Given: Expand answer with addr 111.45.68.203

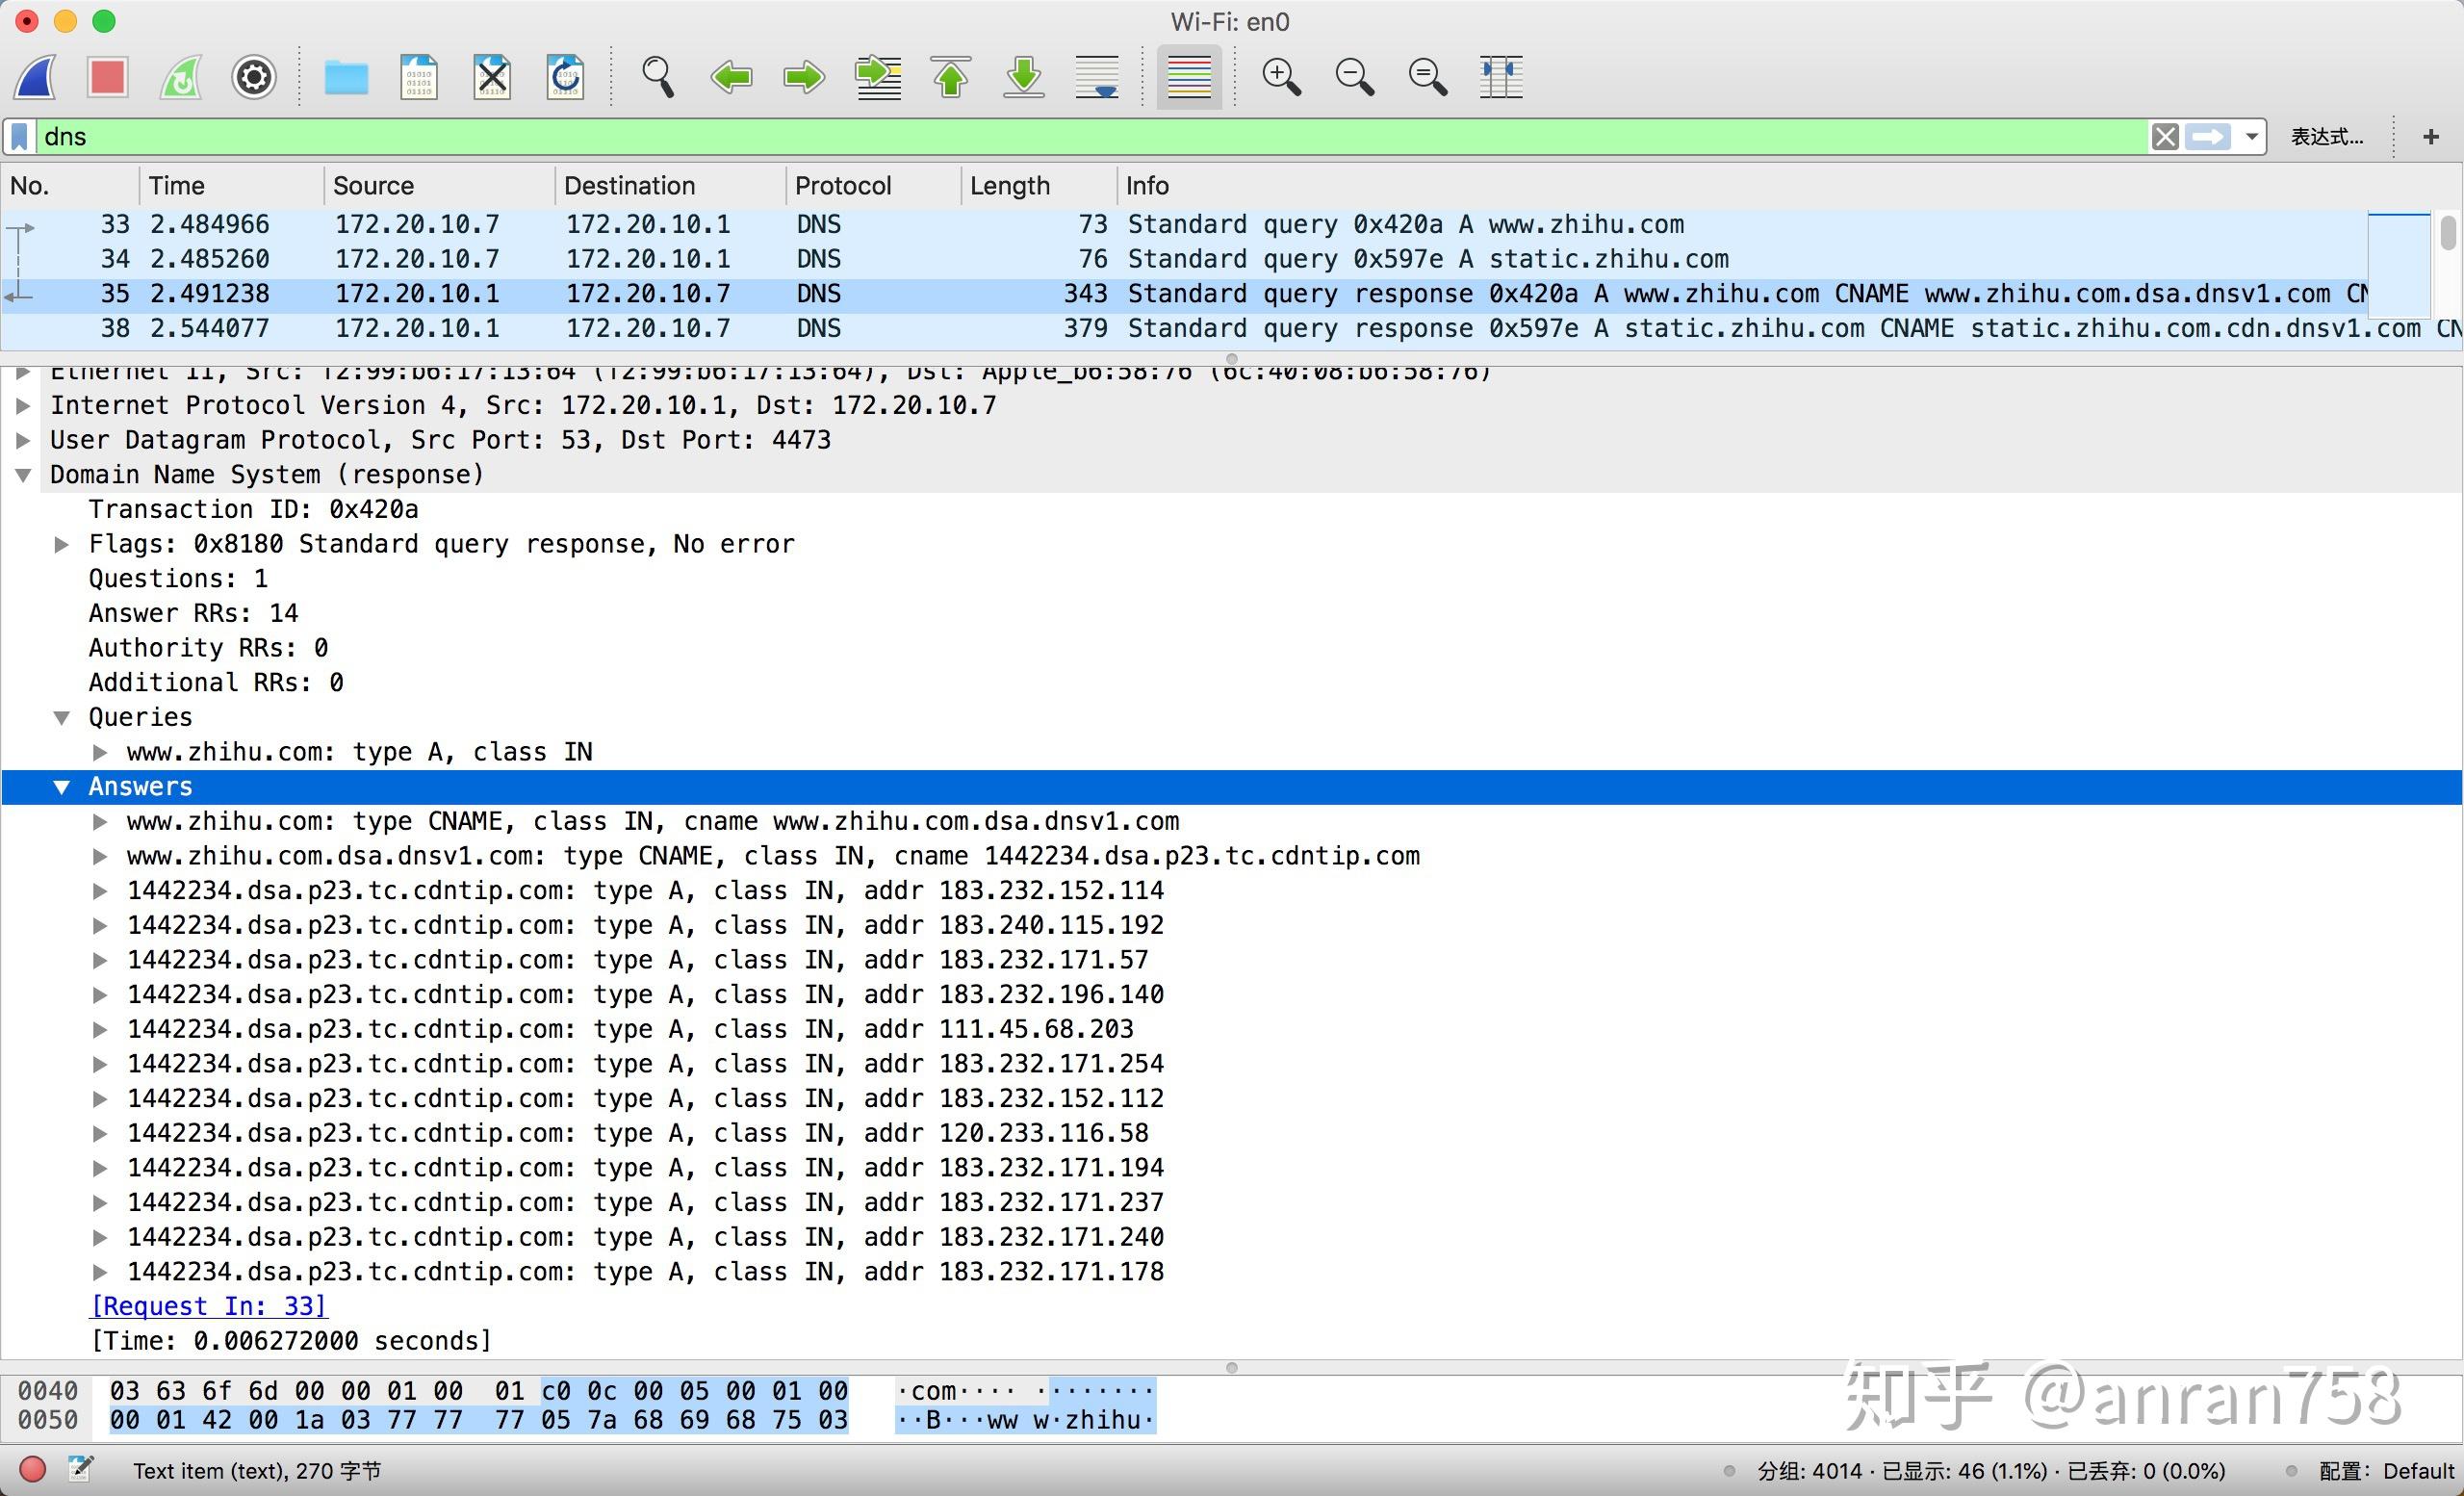Looking at the screenshot, I should 100,1030.
